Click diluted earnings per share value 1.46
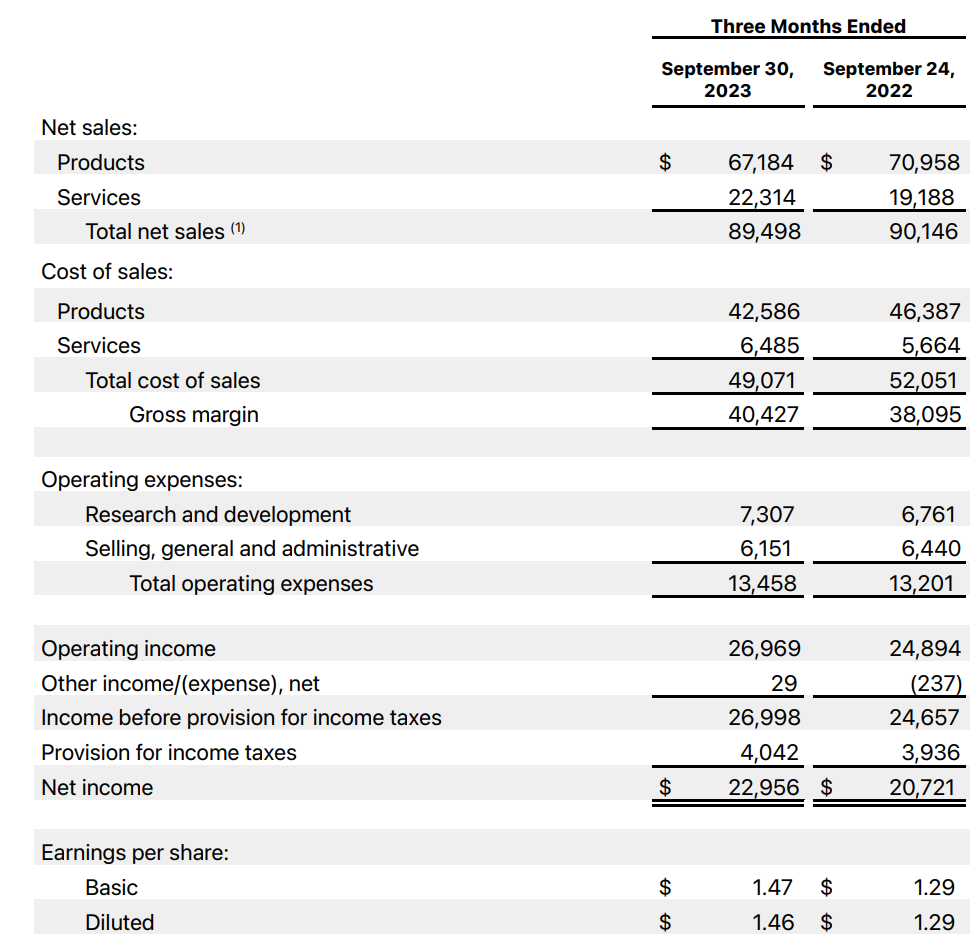The width and height of the screenshot is (970, 942). click(x=772, y=922)
